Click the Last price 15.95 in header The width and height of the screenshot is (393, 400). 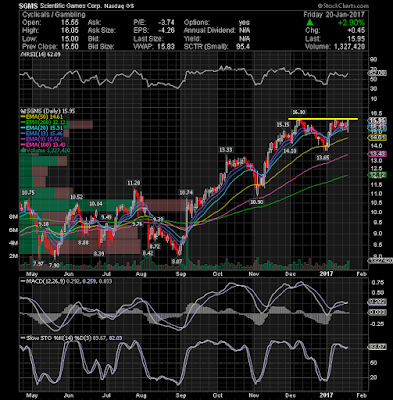click(356, 38)
